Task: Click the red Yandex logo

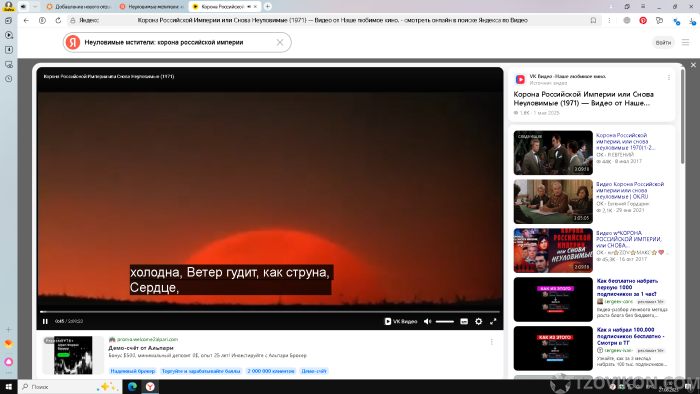Action: click(73, 42)
